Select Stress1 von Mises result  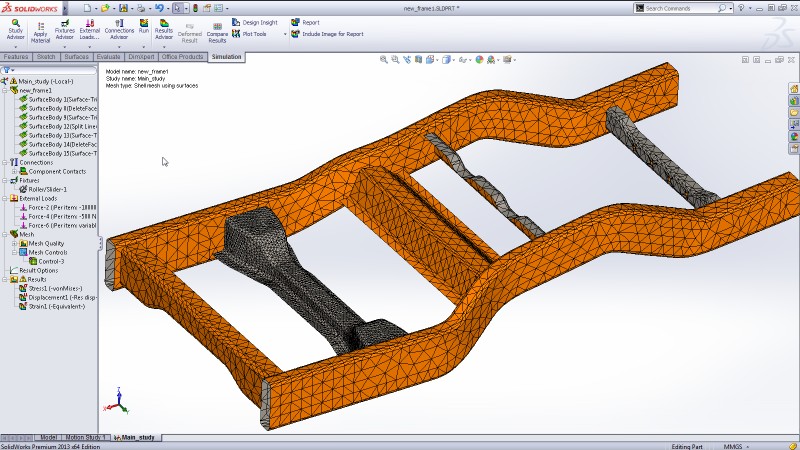[56, 288]
